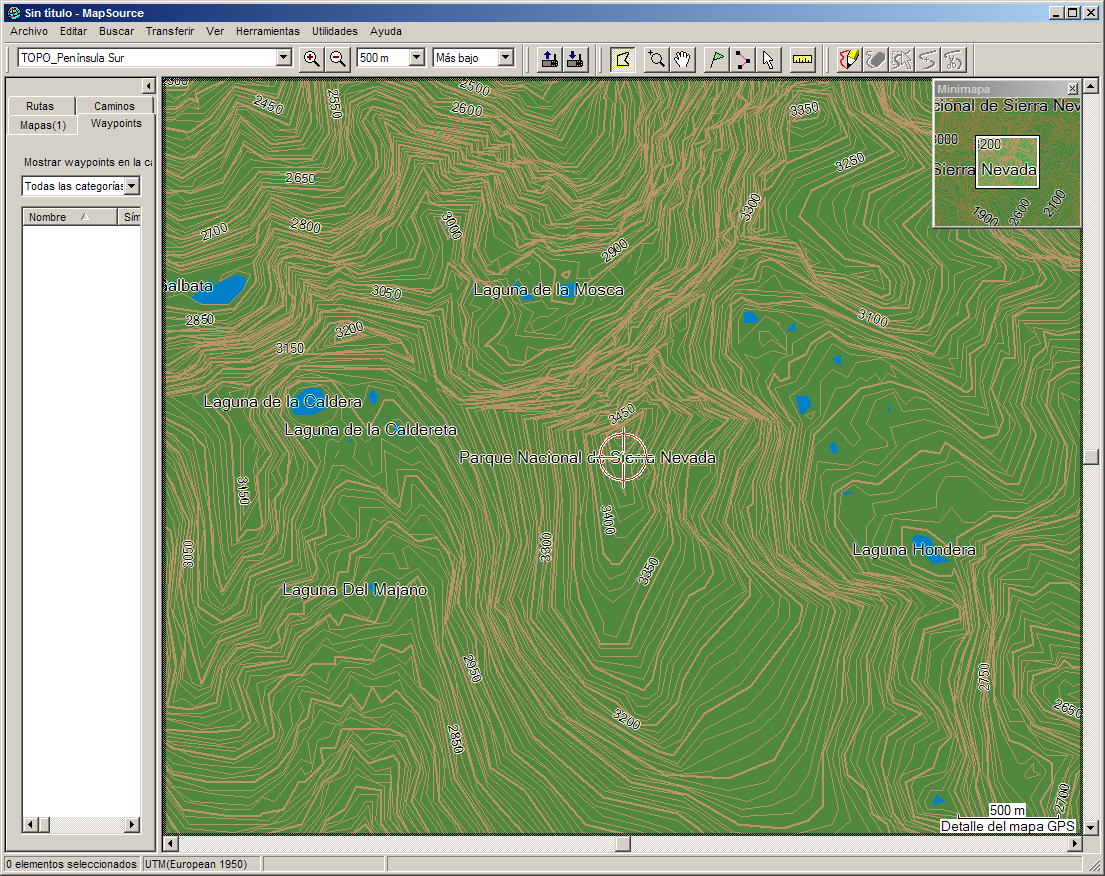Screen dimensions: 1105x876
Task: Click the track select tool icon
Action: (x=901, y=59)
